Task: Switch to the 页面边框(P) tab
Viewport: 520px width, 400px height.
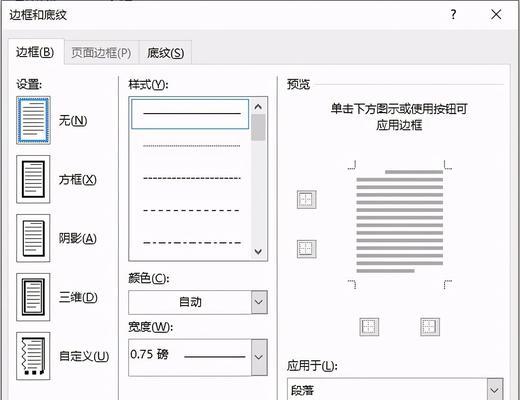Action: pyautogui.click(x=101, y=52)
